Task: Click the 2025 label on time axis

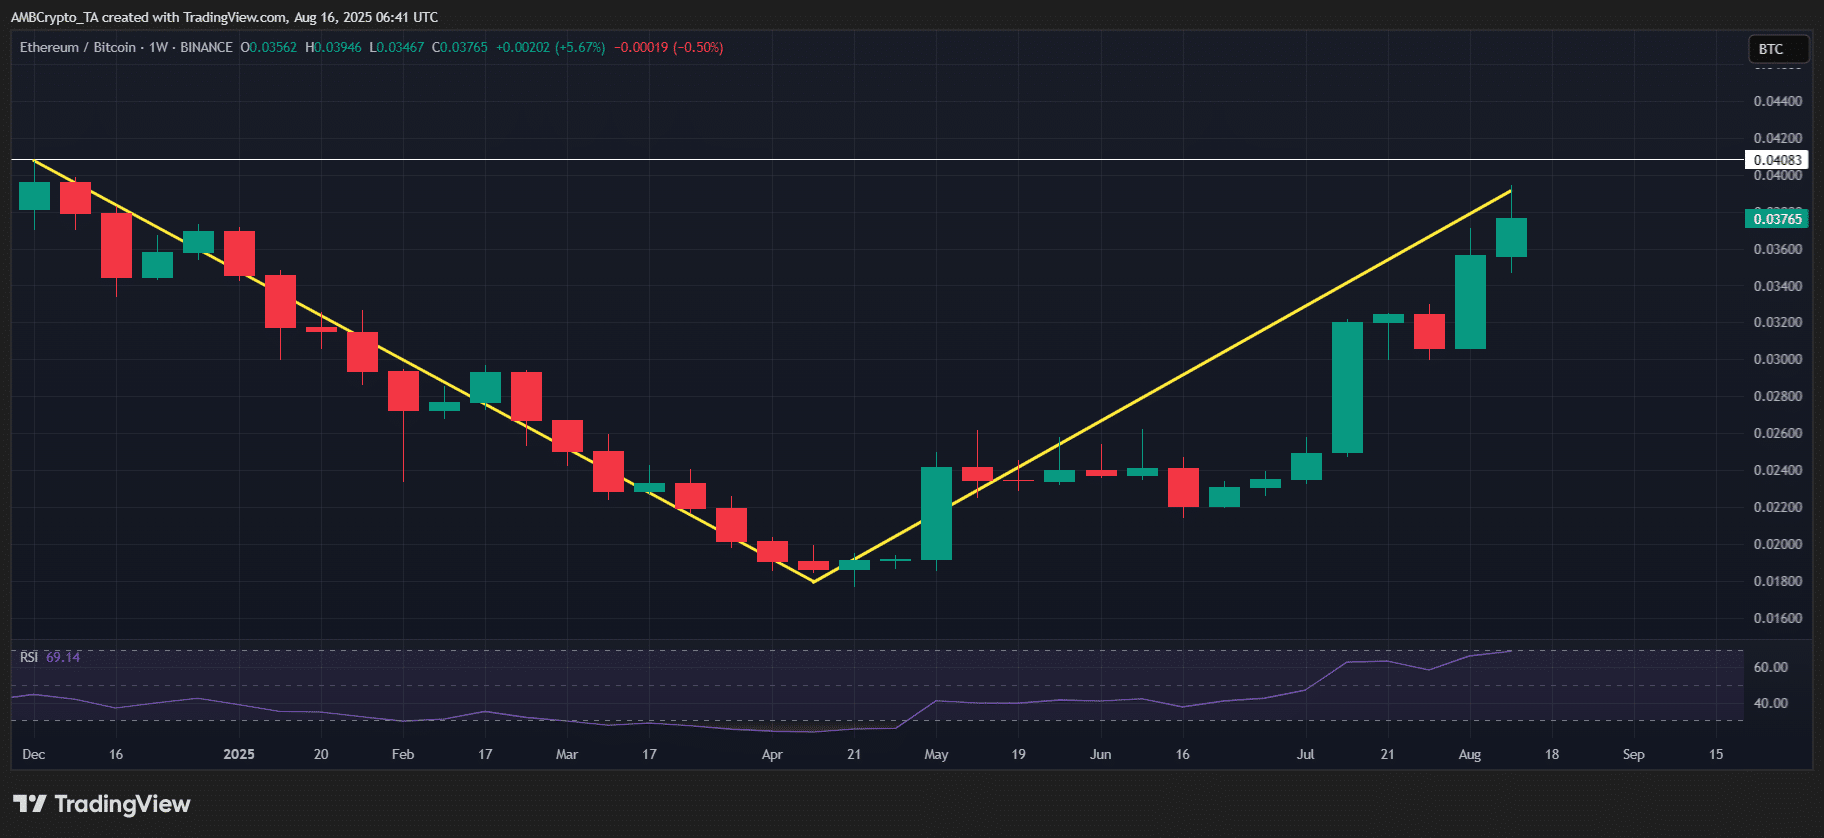Action: pos(239,754)
